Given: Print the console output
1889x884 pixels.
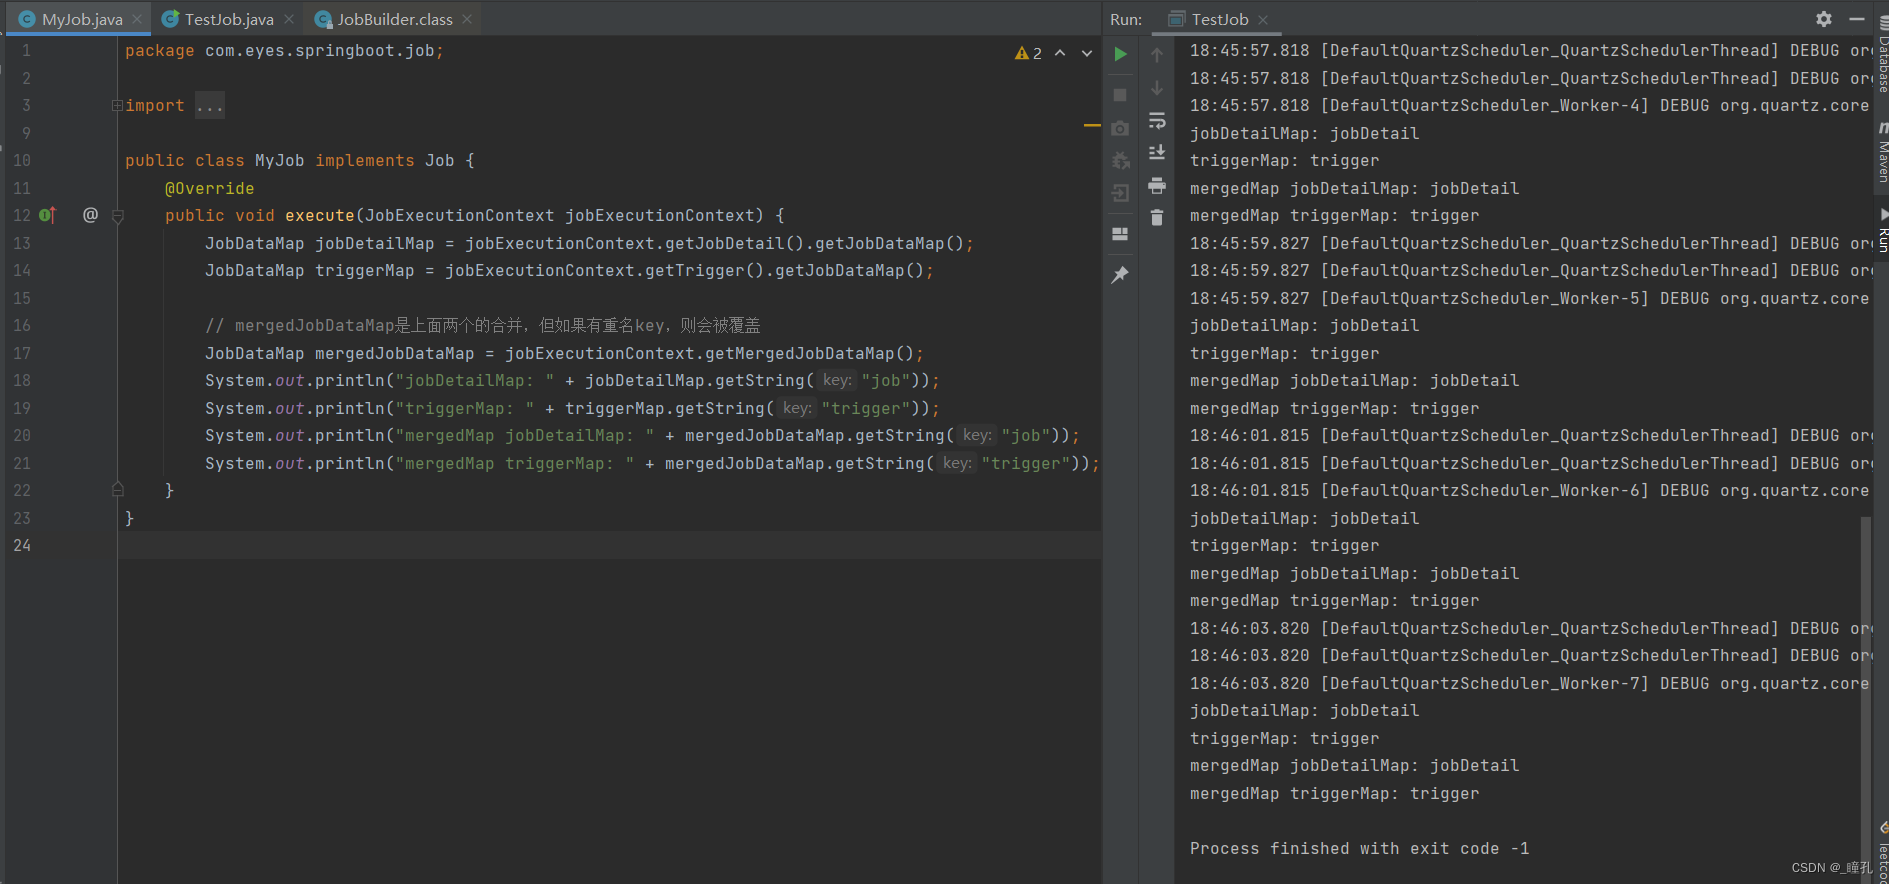Looking at the screenshot, I should (1157, 185).
